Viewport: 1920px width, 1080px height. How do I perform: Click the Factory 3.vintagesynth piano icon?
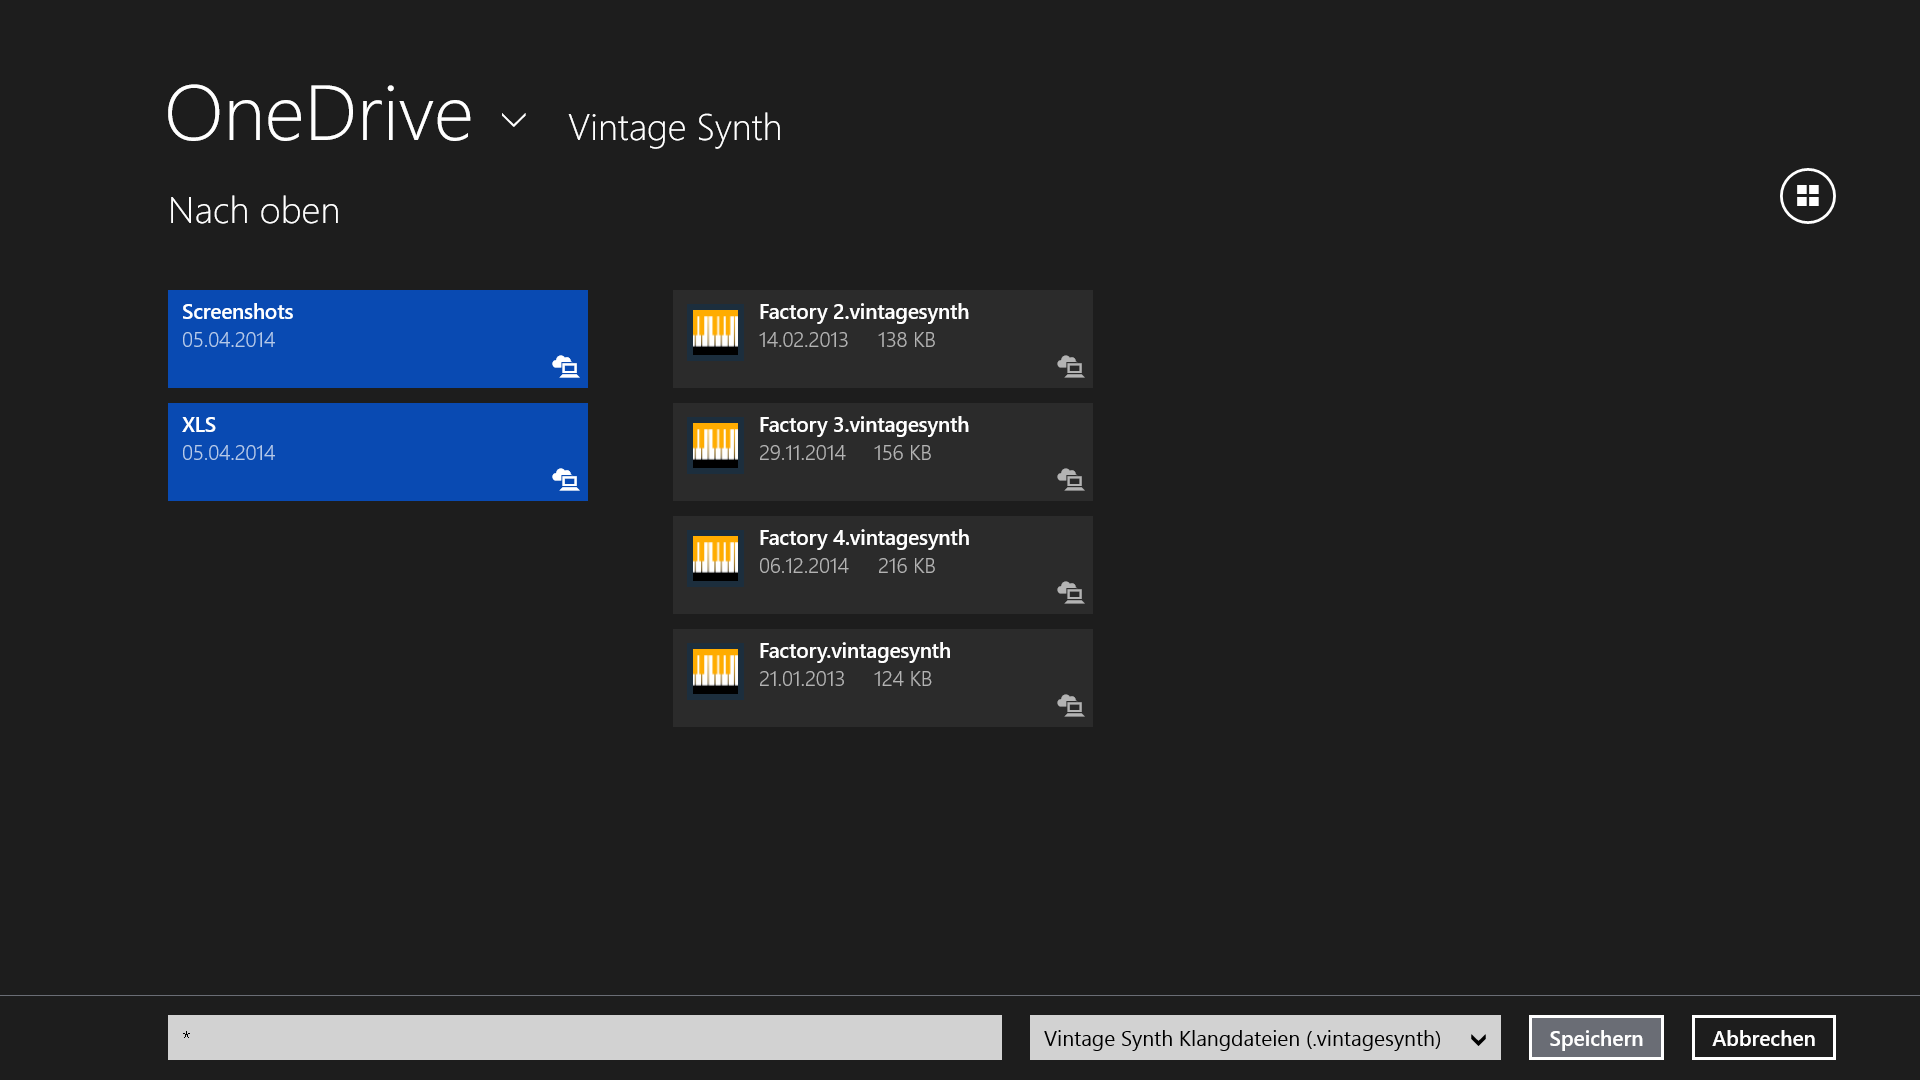(x=715, y=444)
